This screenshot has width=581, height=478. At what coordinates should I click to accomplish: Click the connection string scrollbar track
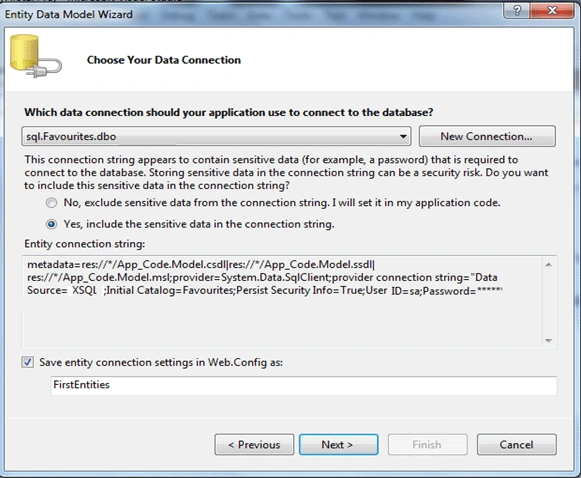pyautogui.click(x=549, y=302)
